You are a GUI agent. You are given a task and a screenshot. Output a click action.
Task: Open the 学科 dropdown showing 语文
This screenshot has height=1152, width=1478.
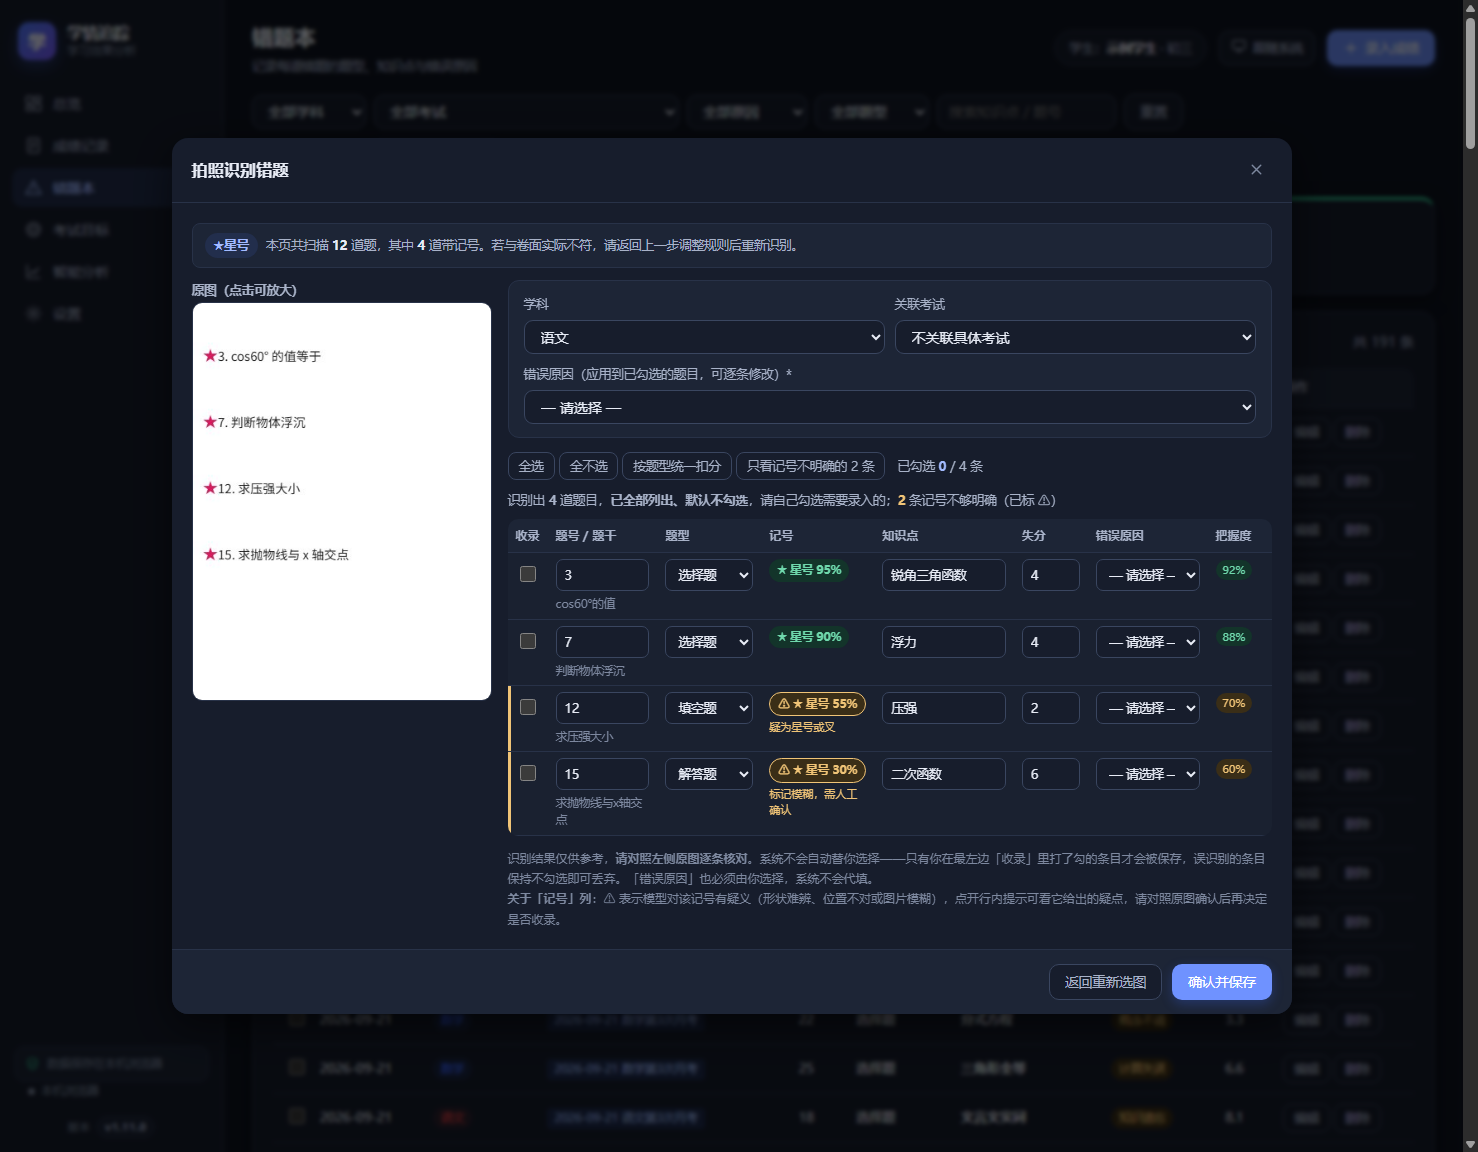[704, 338]
